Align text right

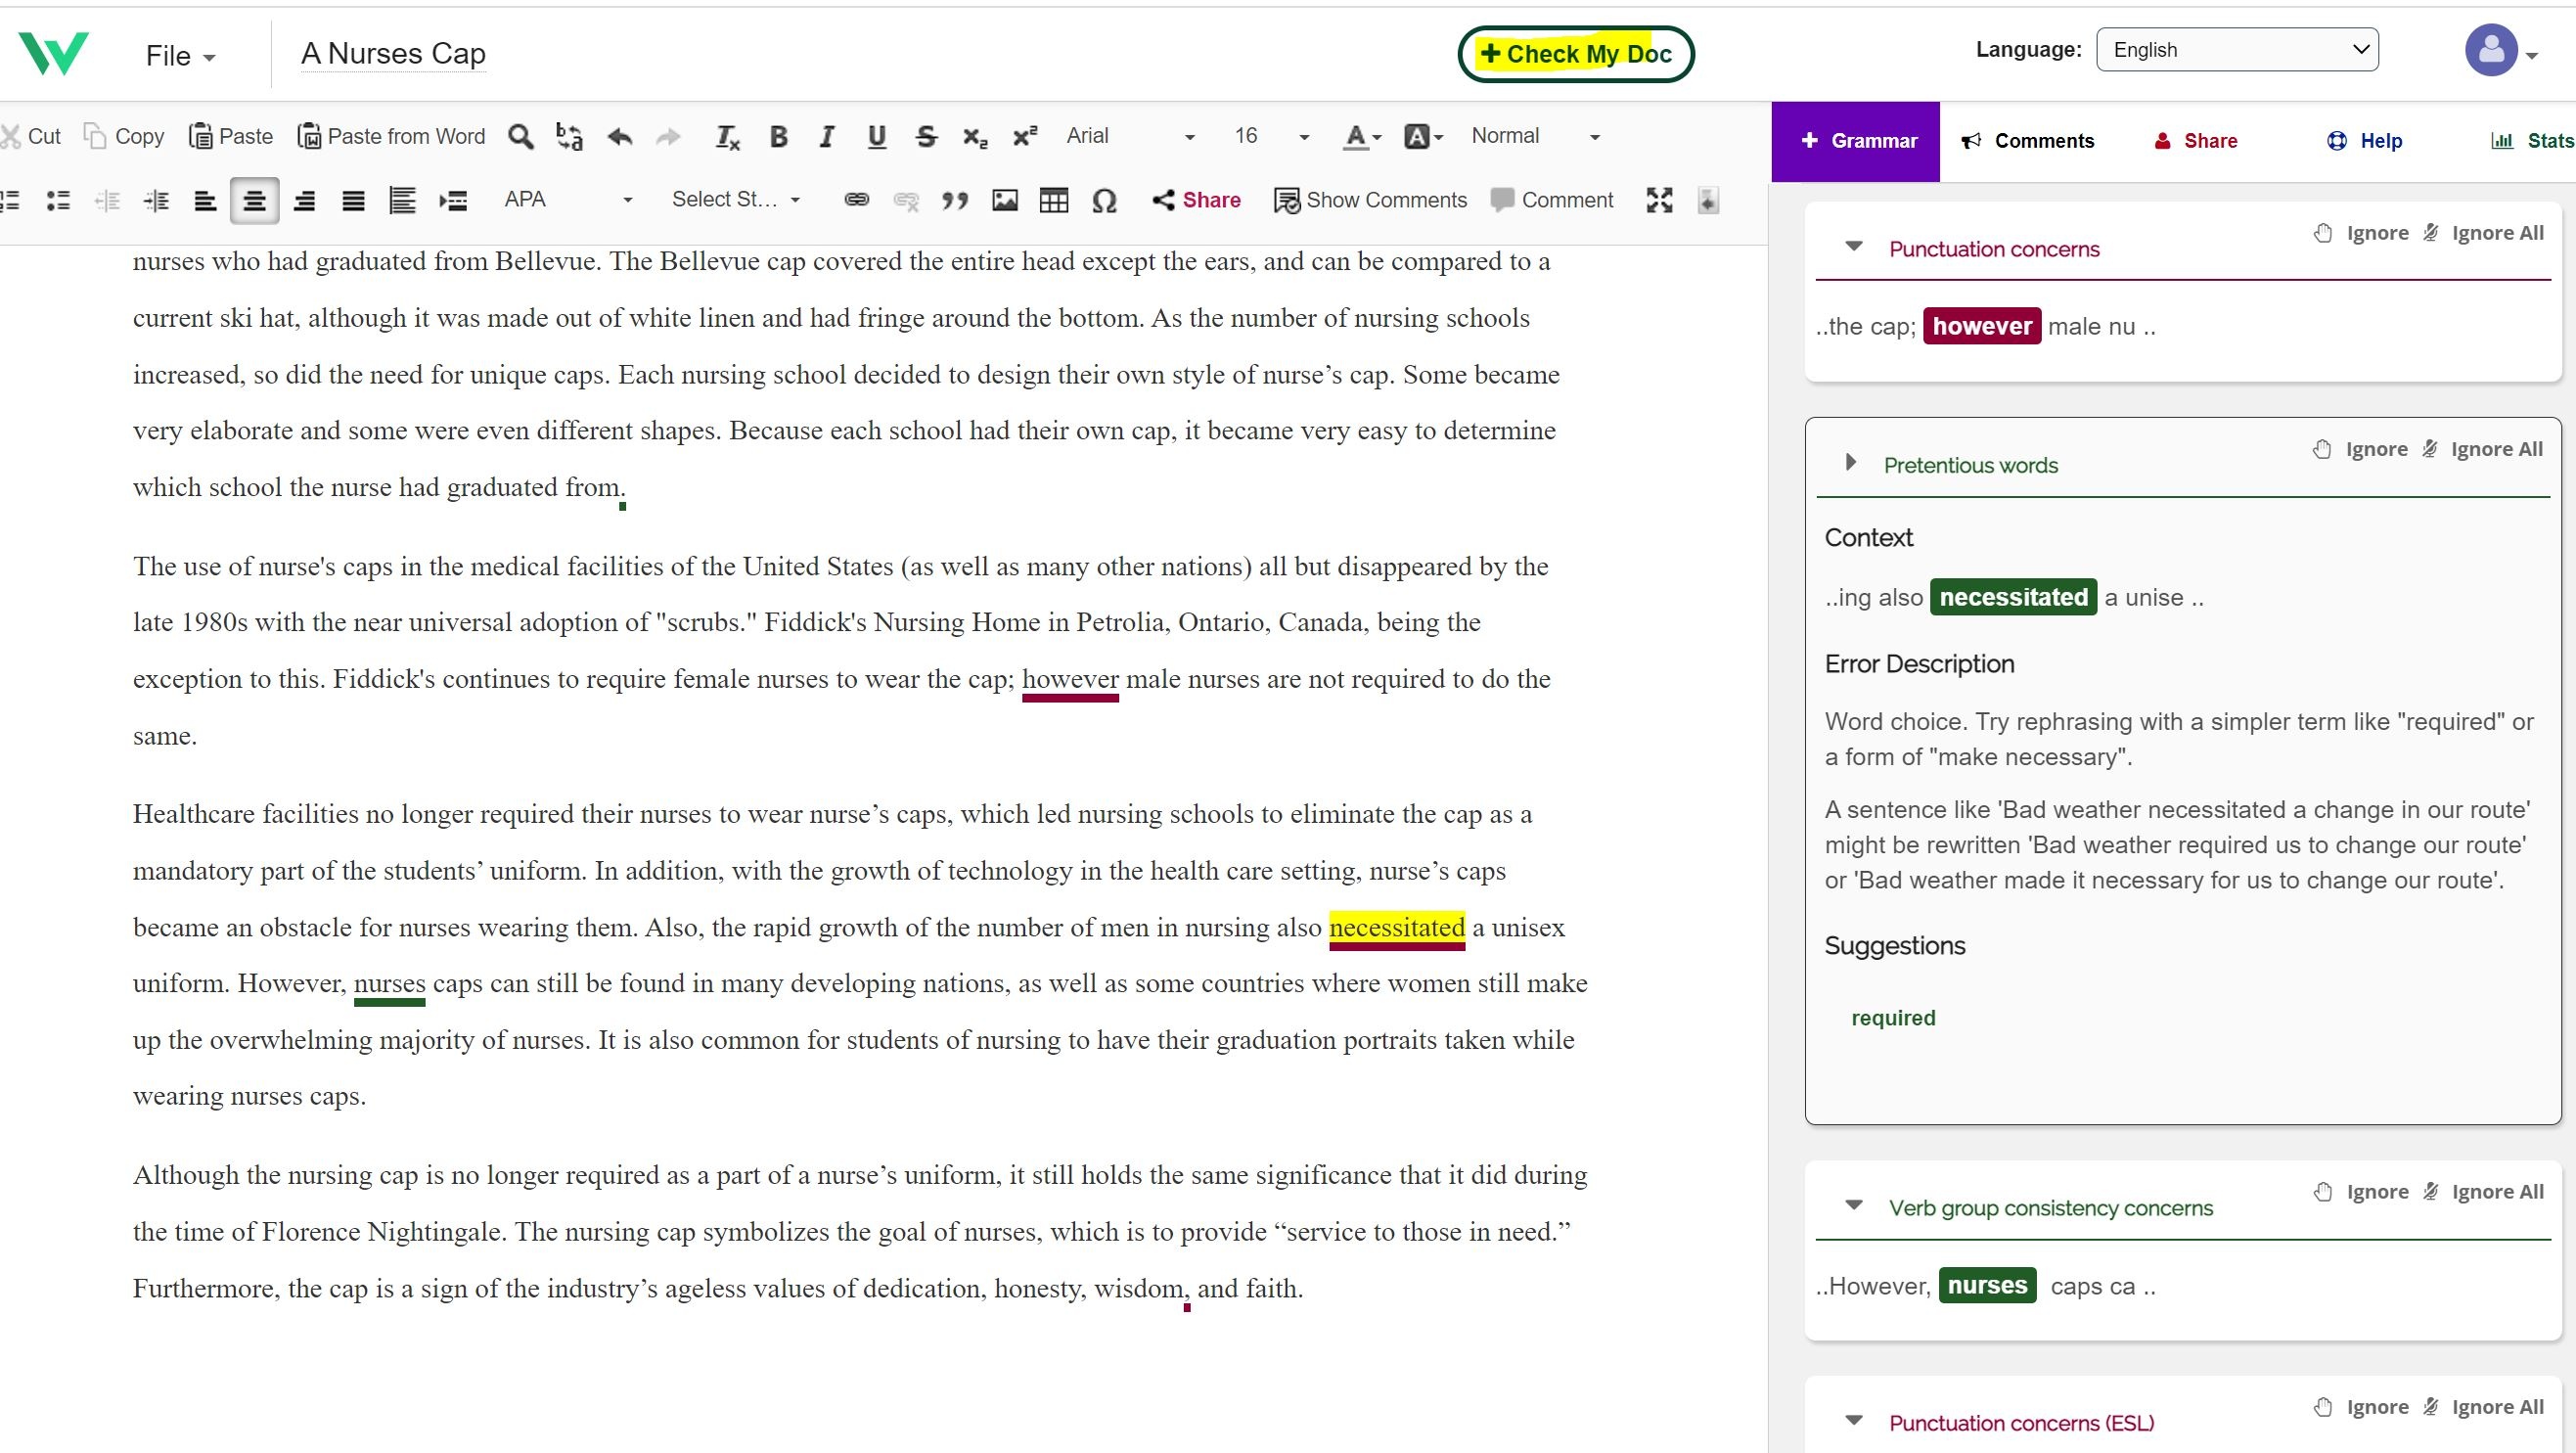tap(304, 201)
